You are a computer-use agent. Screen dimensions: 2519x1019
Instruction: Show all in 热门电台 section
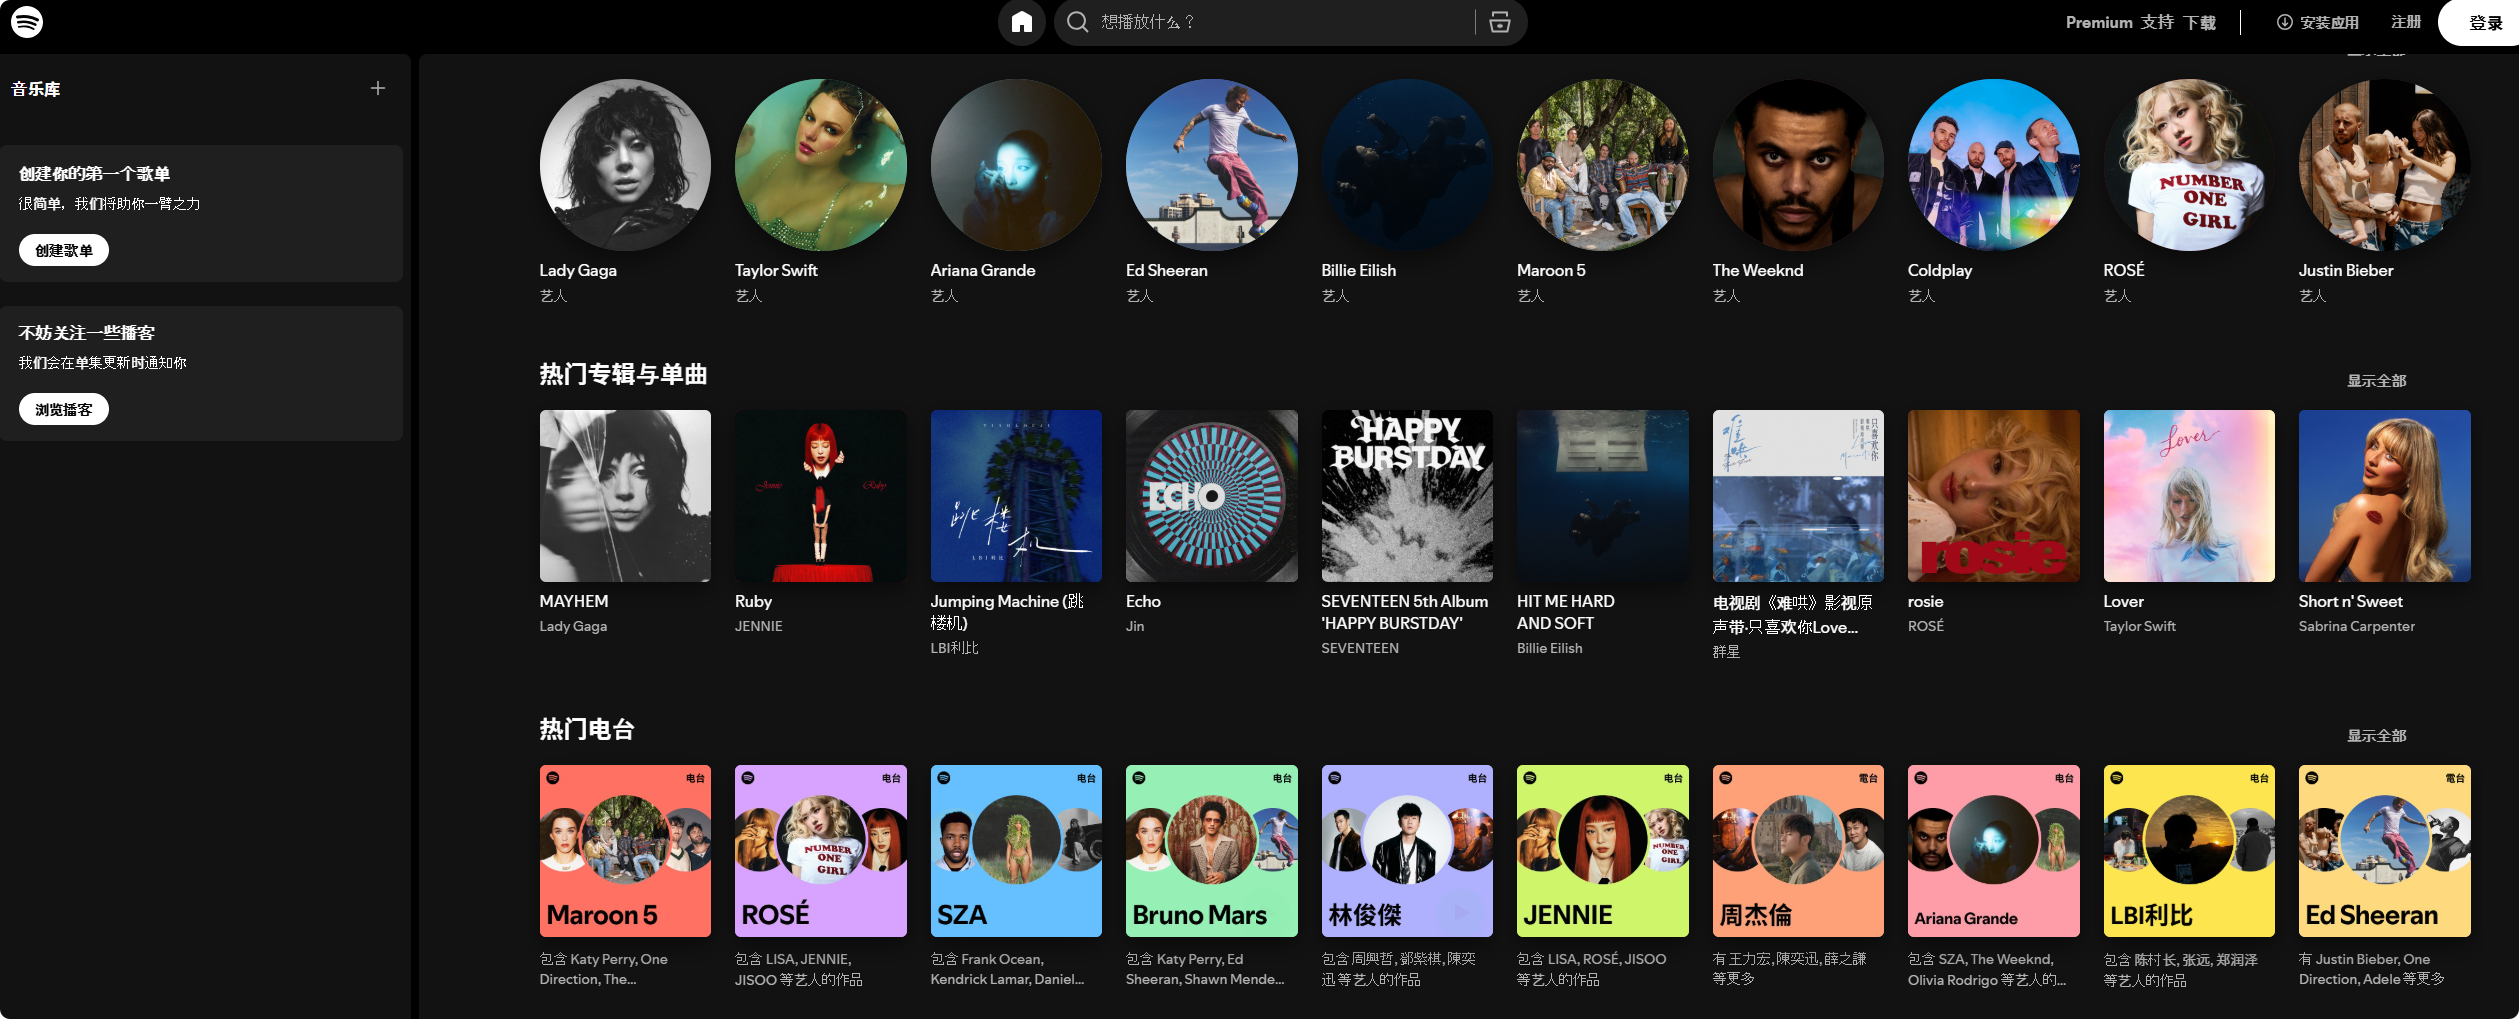point(2376,736)
